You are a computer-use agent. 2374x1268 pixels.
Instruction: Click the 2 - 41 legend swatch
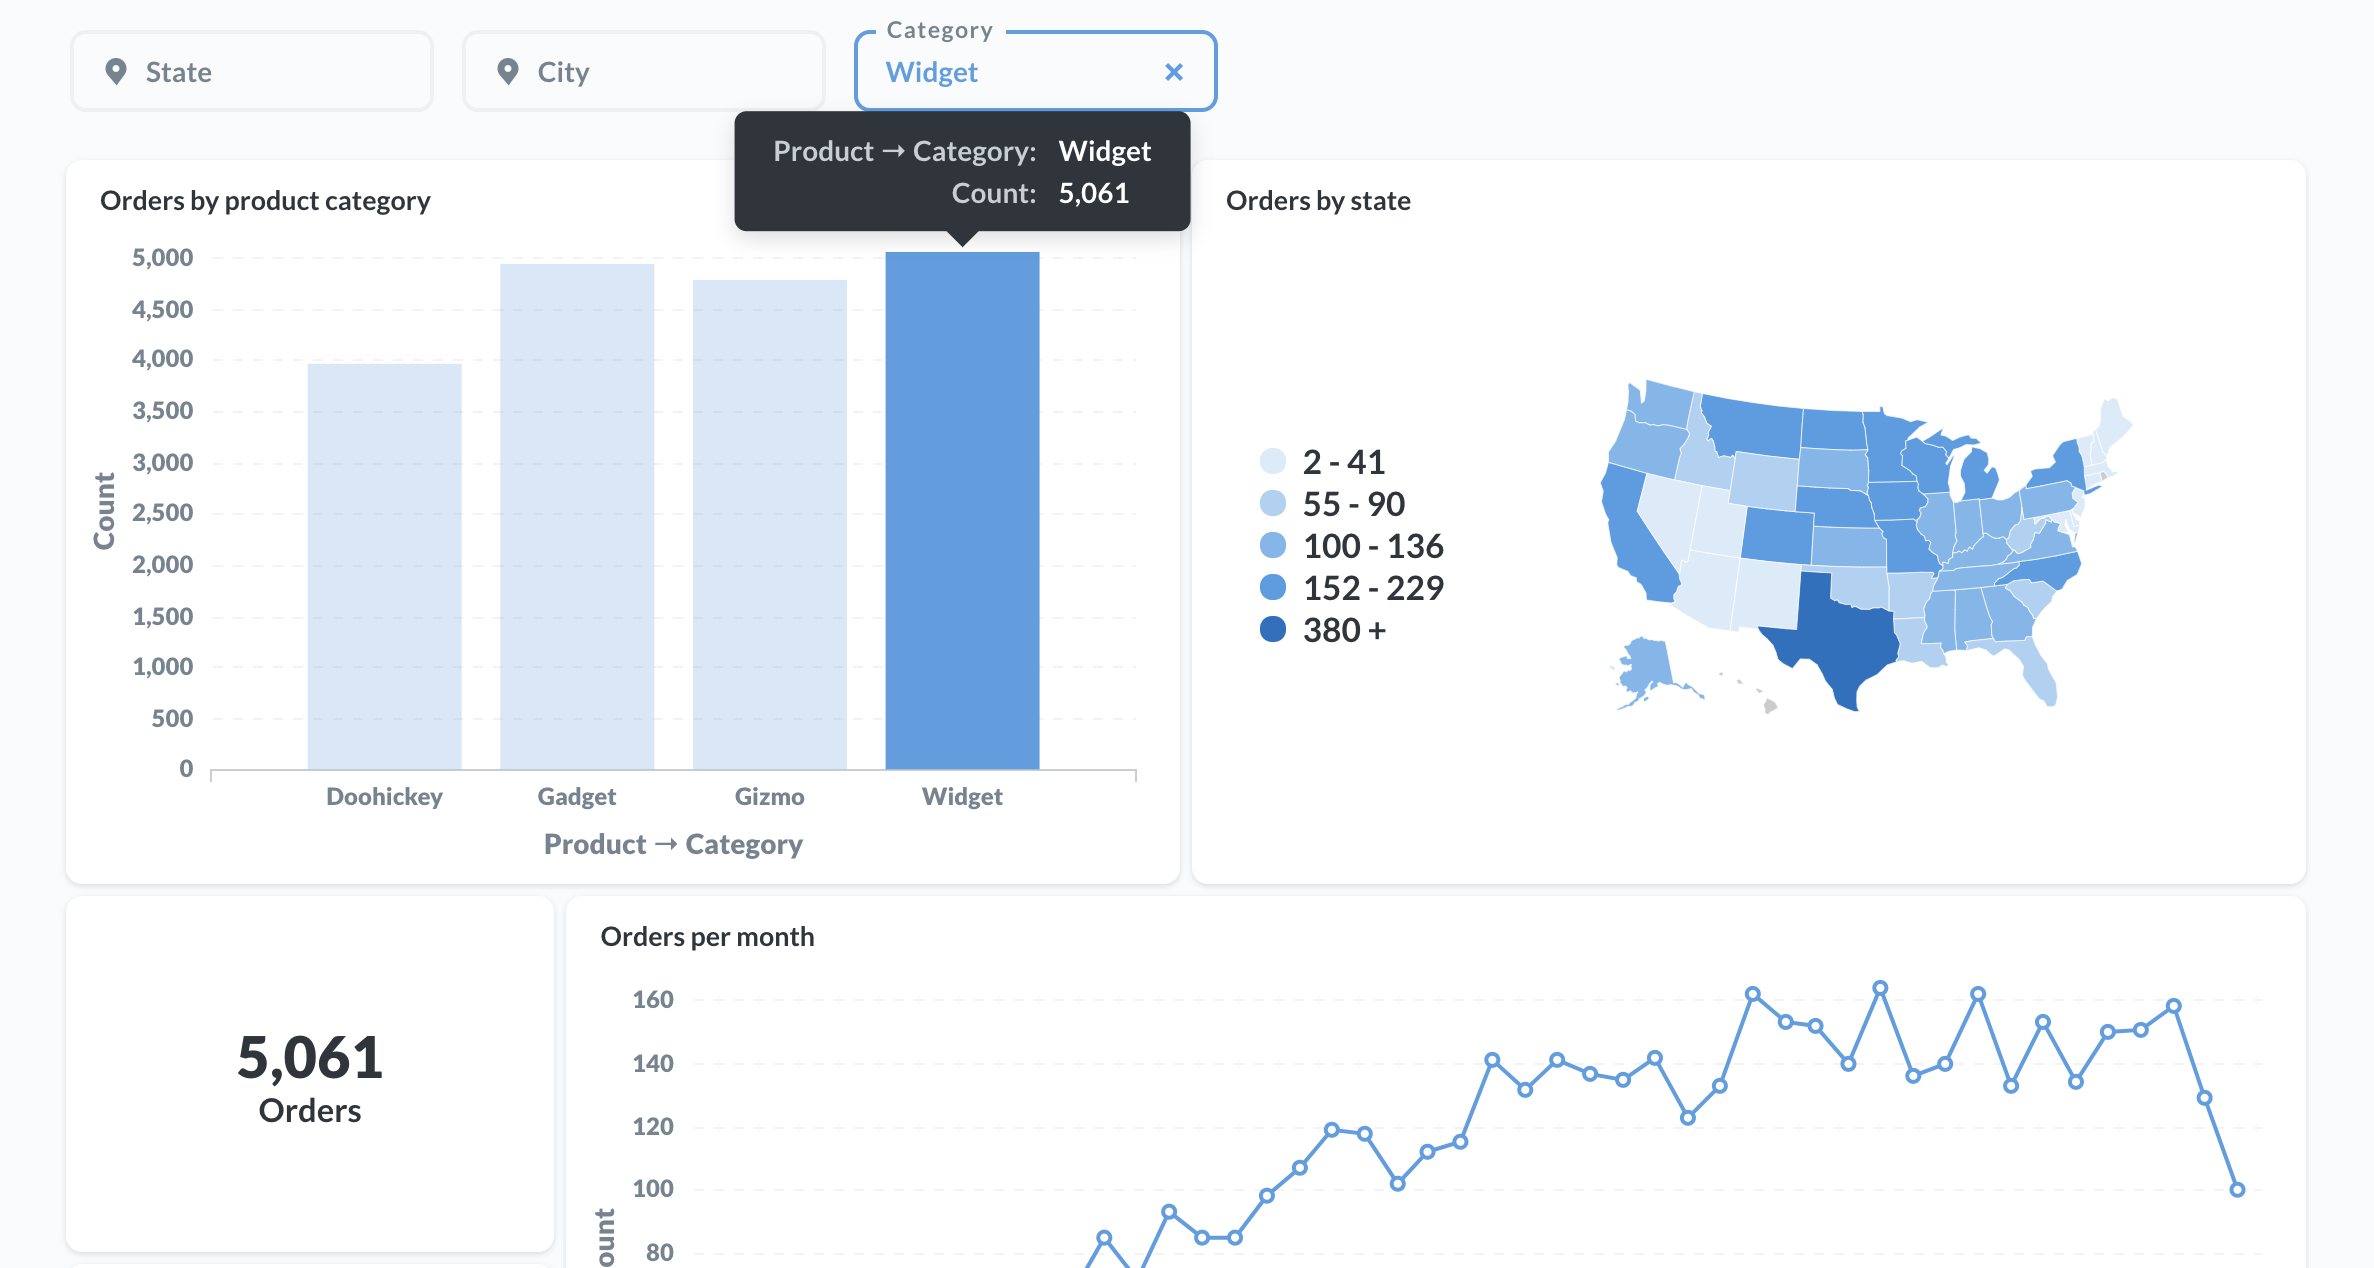pyautogui.click(x=1273, y=462)
